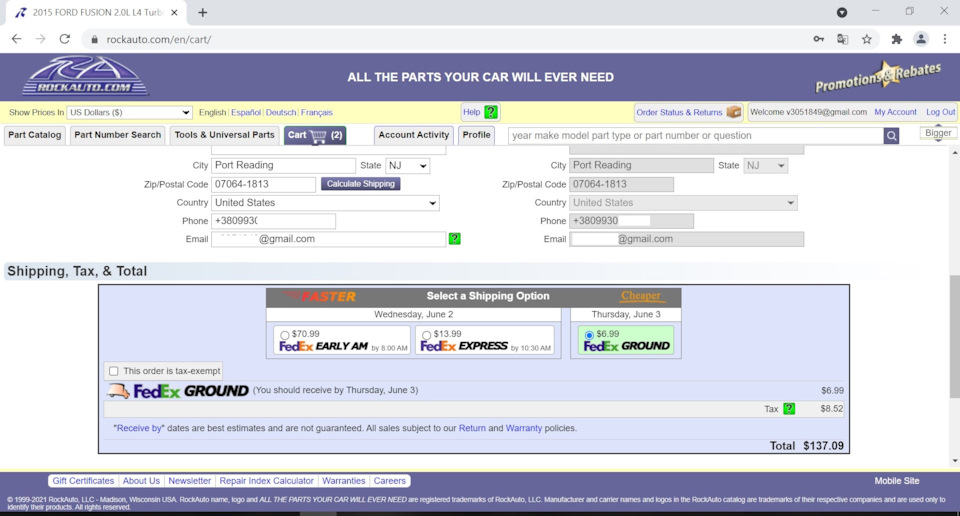Click the translate page icon
960x516 pixels.
[842, 39]
